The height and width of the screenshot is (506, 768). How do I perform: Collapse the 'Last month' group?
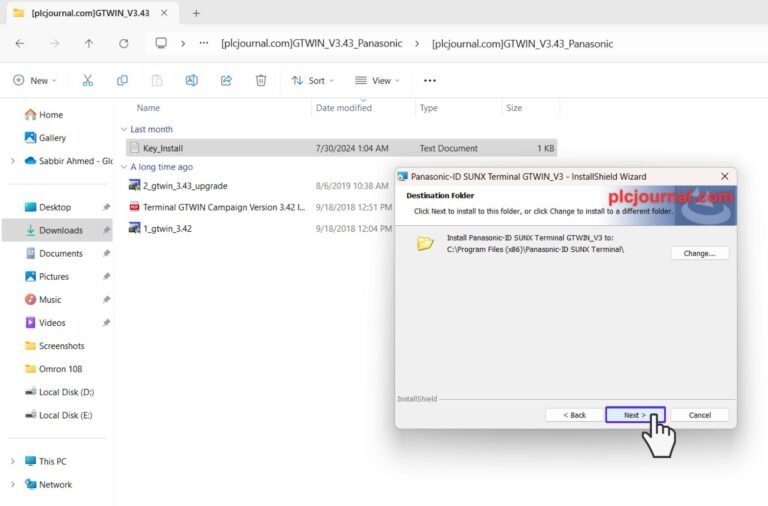coord(124,129)
